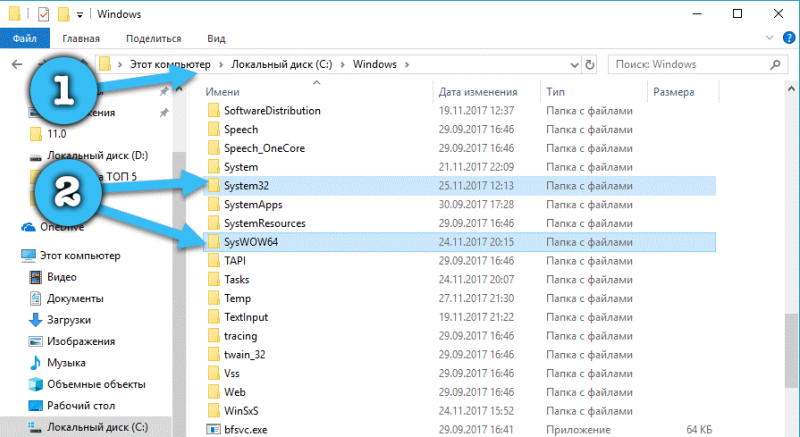Open OneDrive in the navigation pane

[x=53, y=227]
